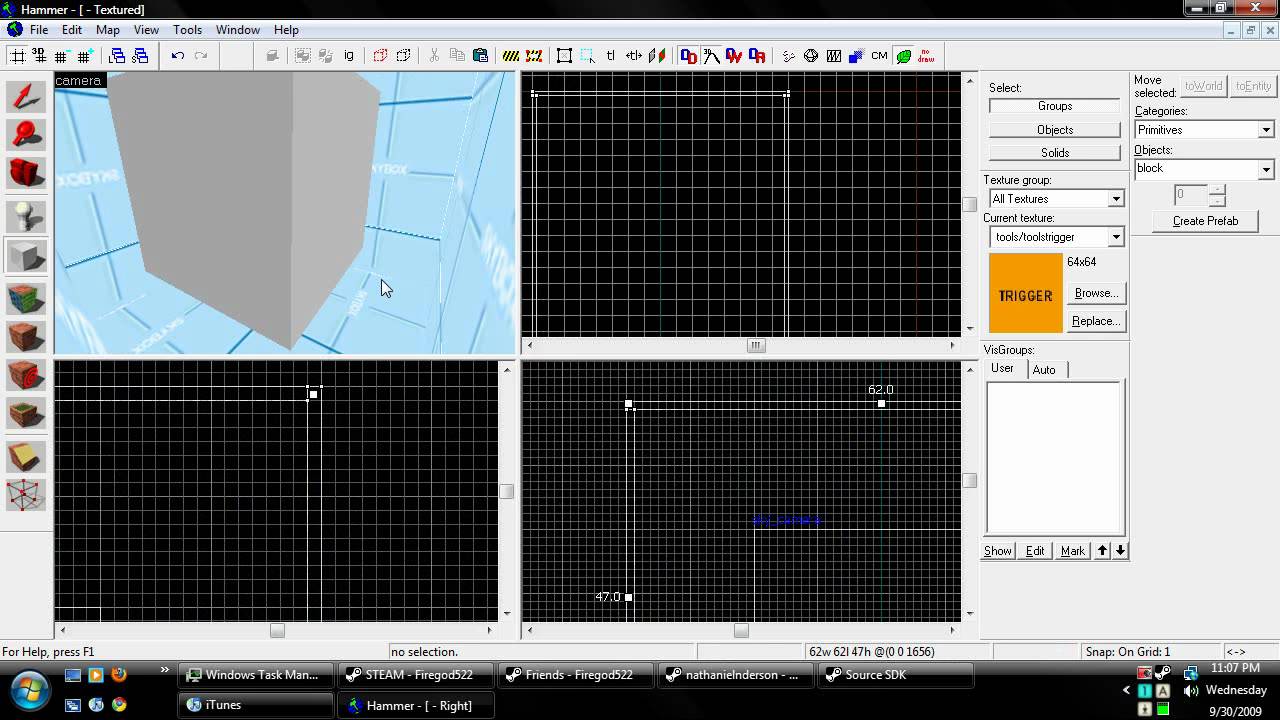Click the Redo arrow icon
The width and height of the screenshot is (1280, 720).
click(x=201, y=56)
